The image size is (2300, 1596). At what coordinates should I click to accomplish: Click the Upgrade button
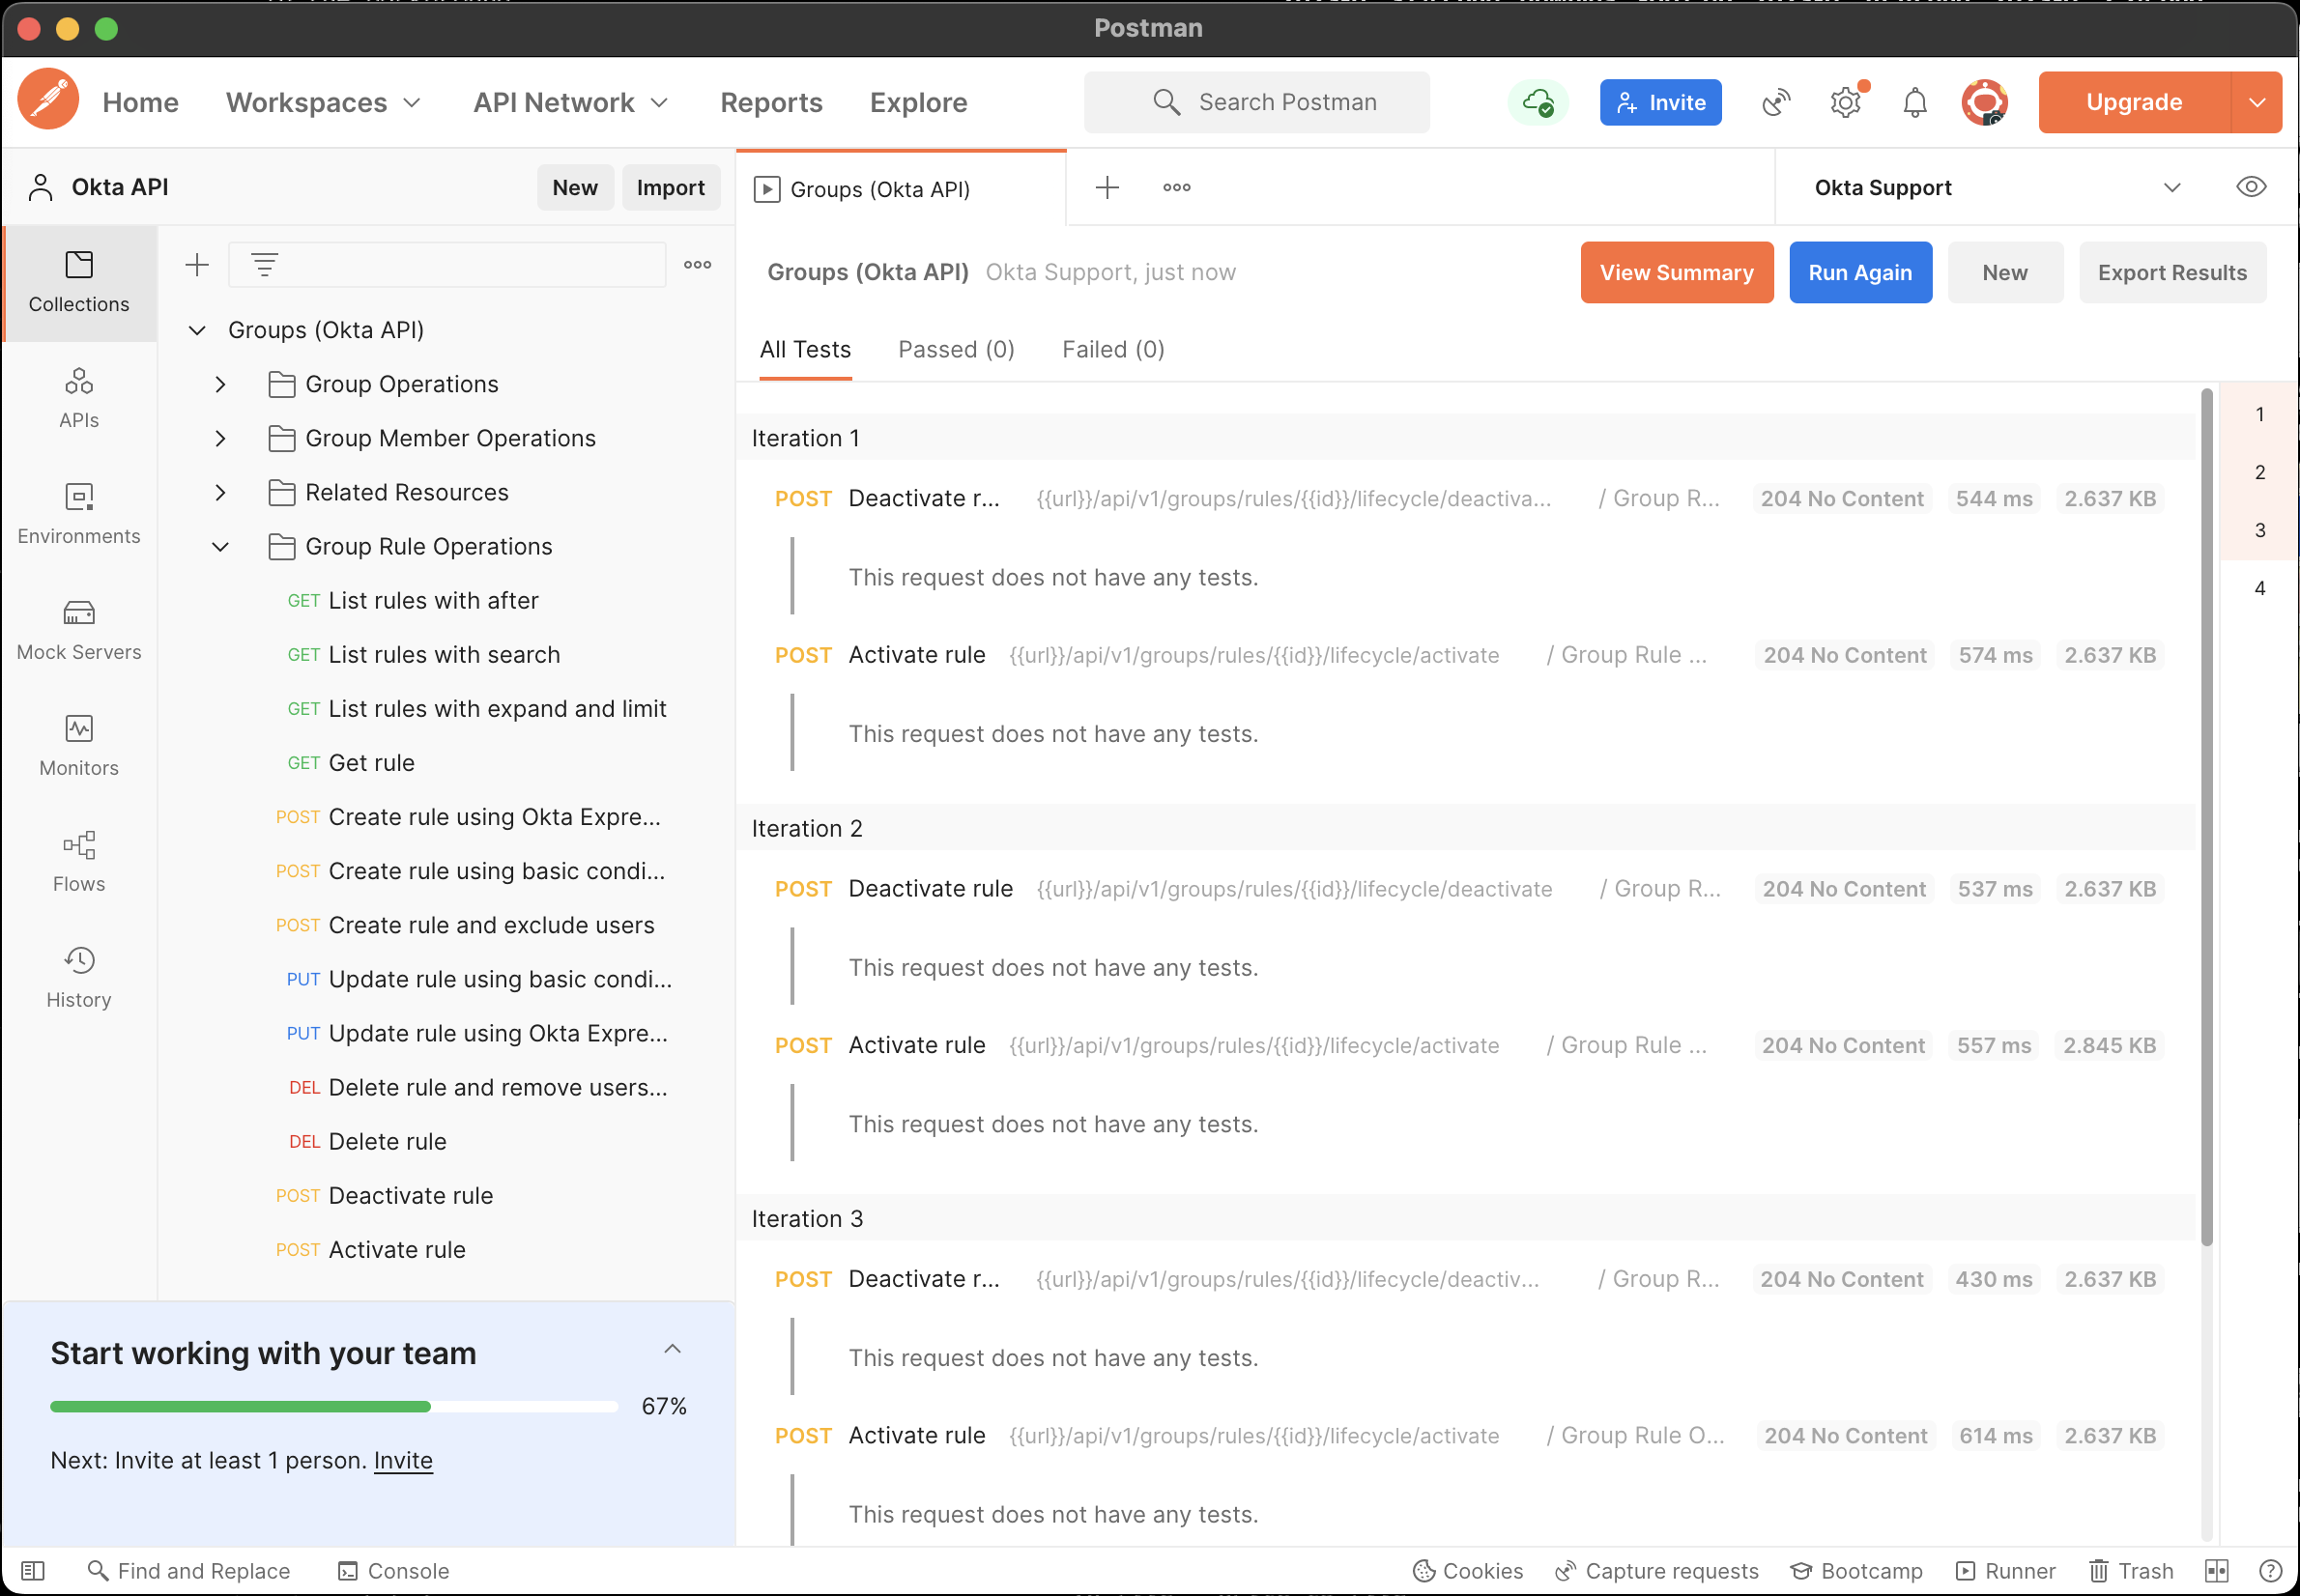(x=2134, y=102)
